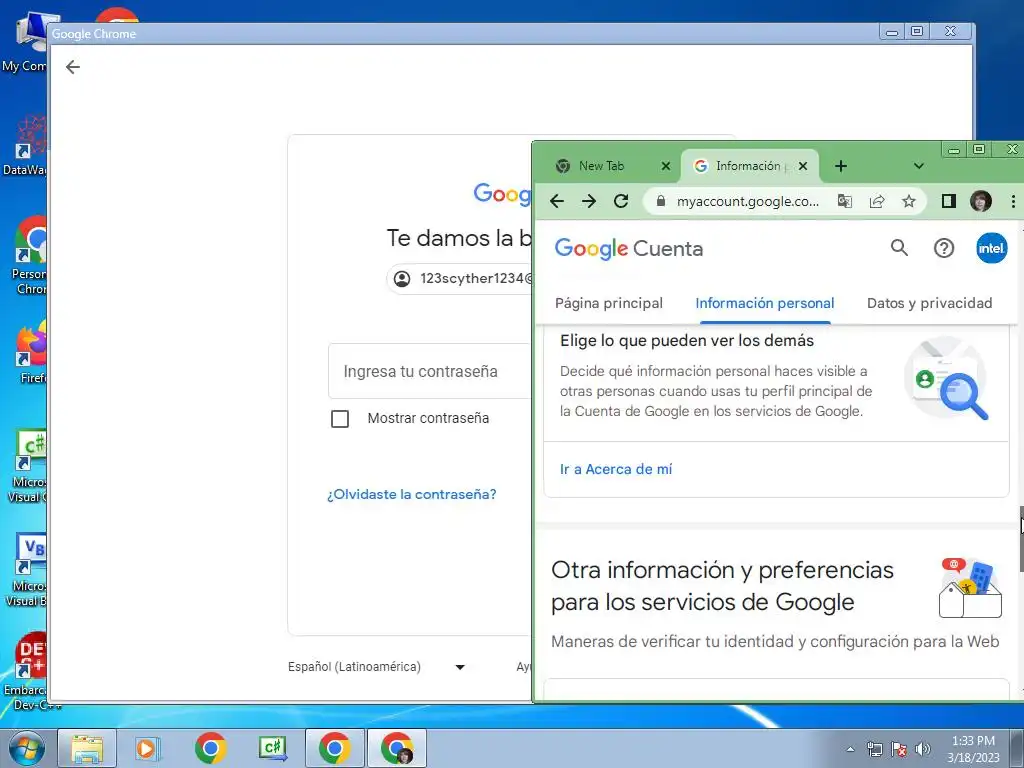Click the volume speaker tray icon

coord(922,749)
